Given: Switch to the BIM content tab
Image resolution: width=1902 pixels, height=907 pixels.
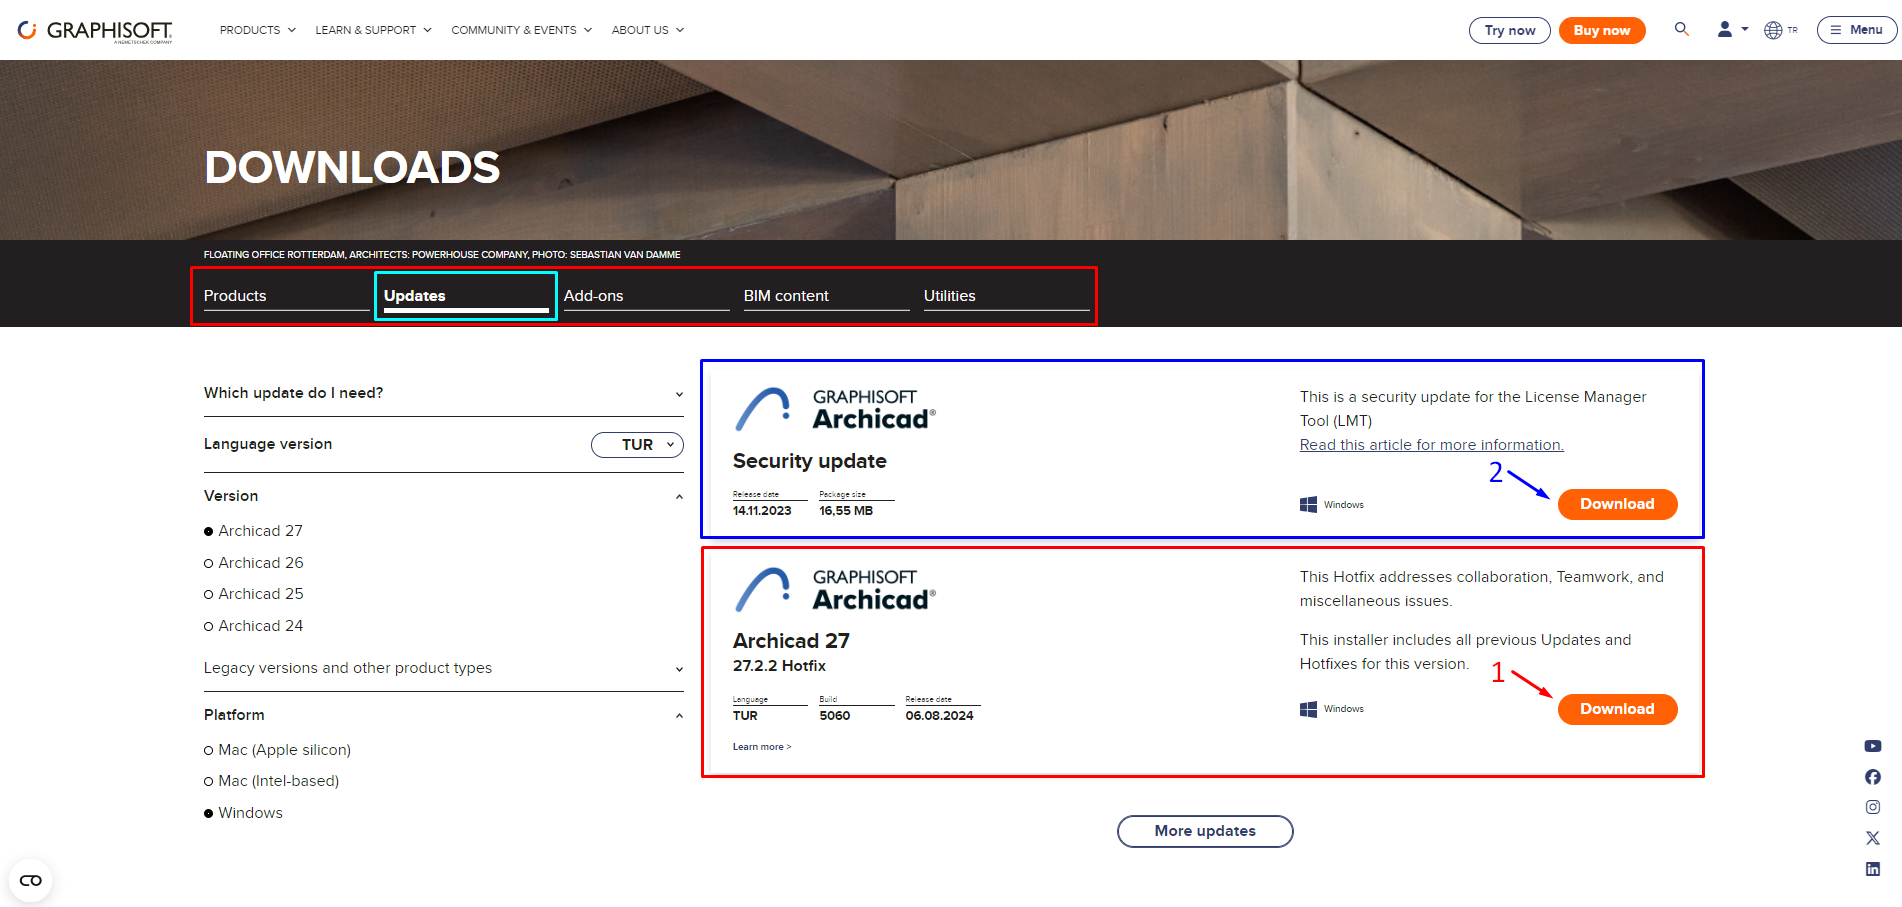Looking at the screenshot, I should (x=826, y=296).
